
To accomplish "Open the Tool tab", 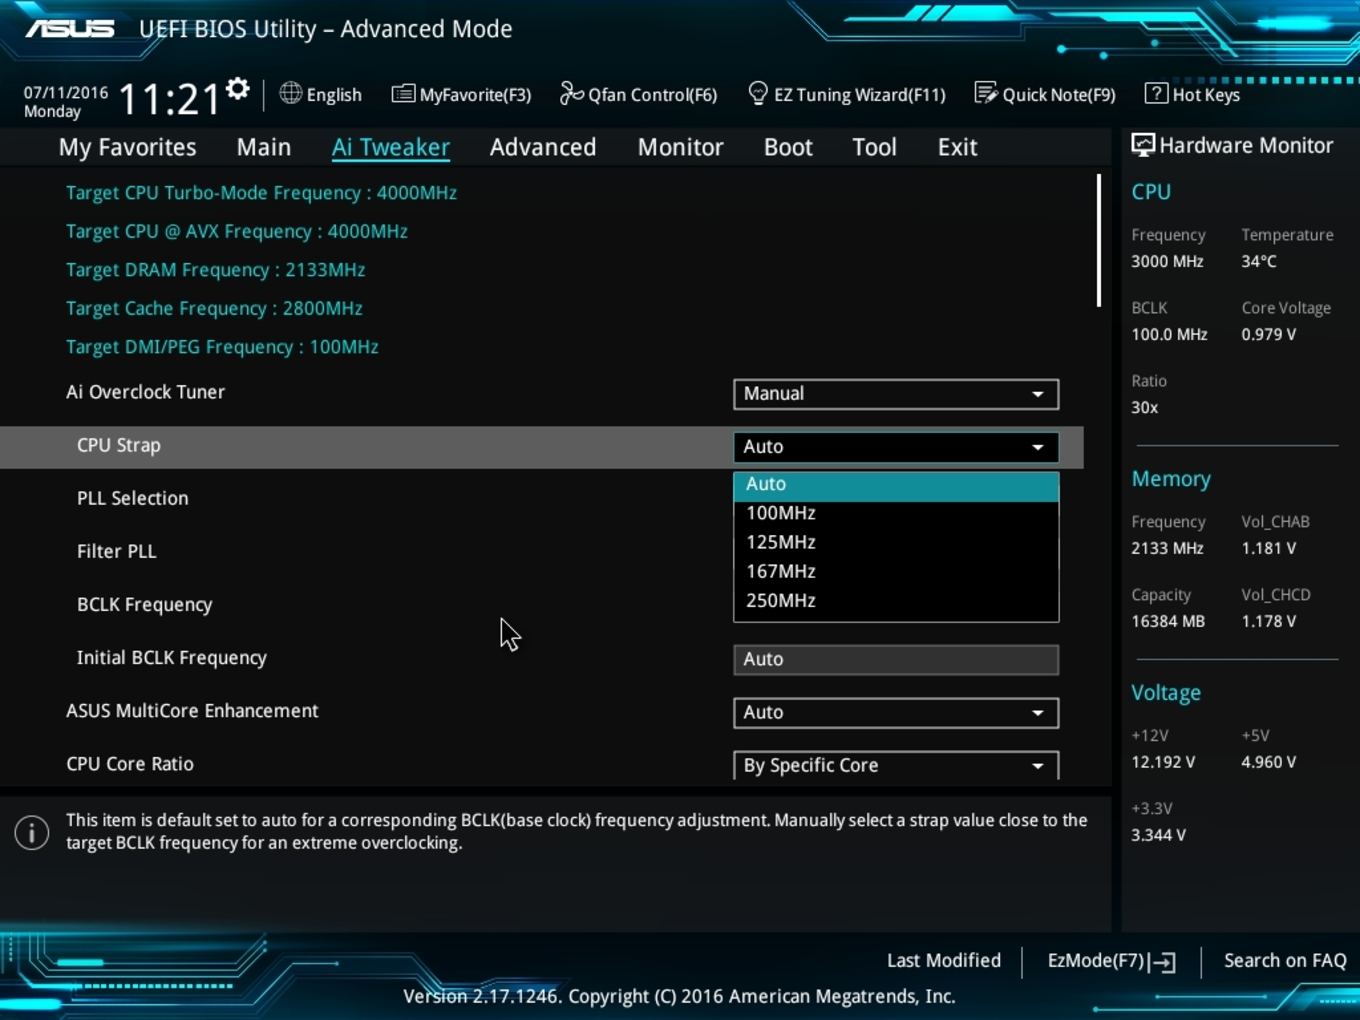I will pyautogui.click(x=874, y=147).
